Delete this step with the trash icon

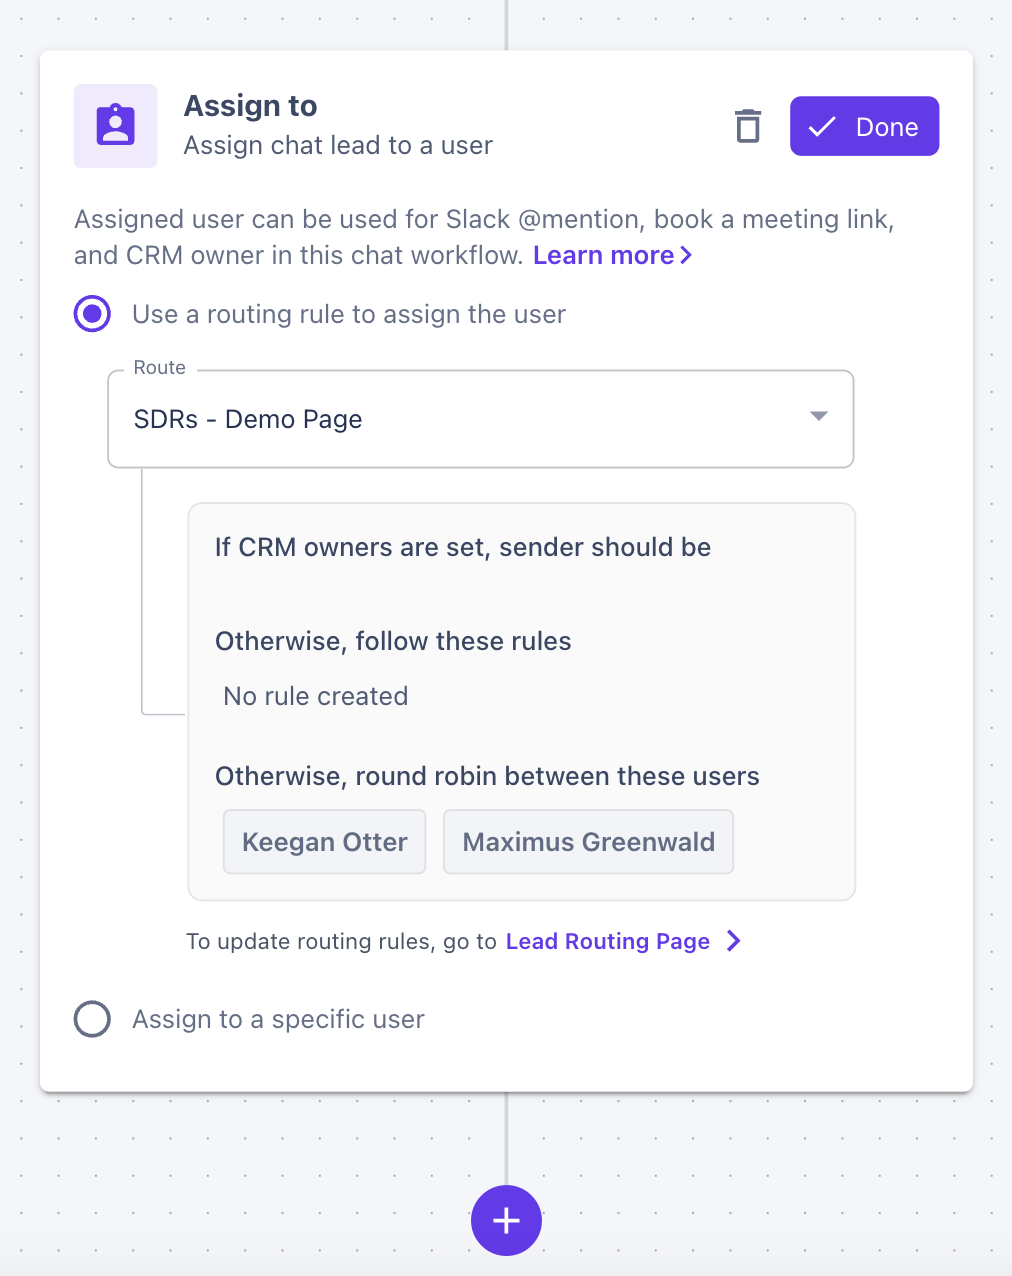[748, 127]
